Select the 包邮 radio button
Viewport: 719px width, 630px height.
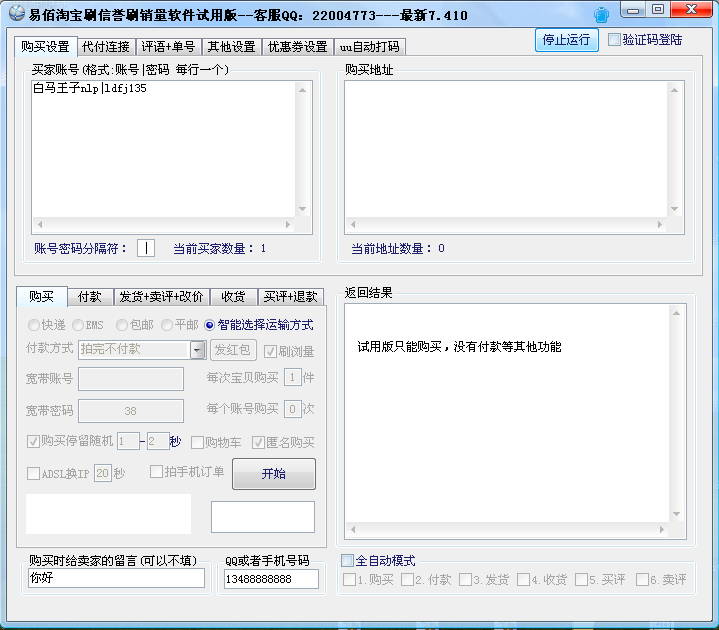click(x=122, y=325)
